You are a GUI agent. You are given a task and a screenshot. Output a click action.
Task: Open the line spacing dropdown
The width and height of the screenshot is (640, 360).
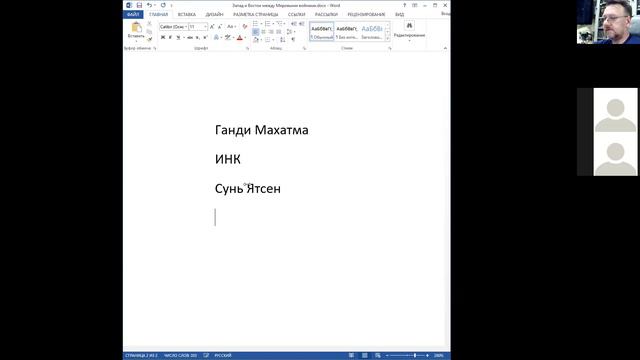coord(290,32)
